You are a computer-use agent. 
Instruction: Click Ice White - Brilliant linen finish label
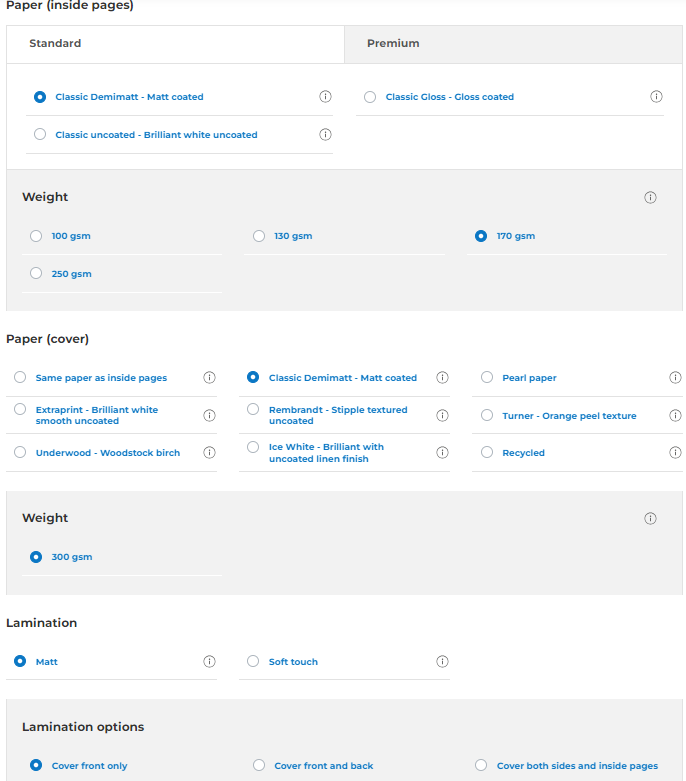coord(326,453)
